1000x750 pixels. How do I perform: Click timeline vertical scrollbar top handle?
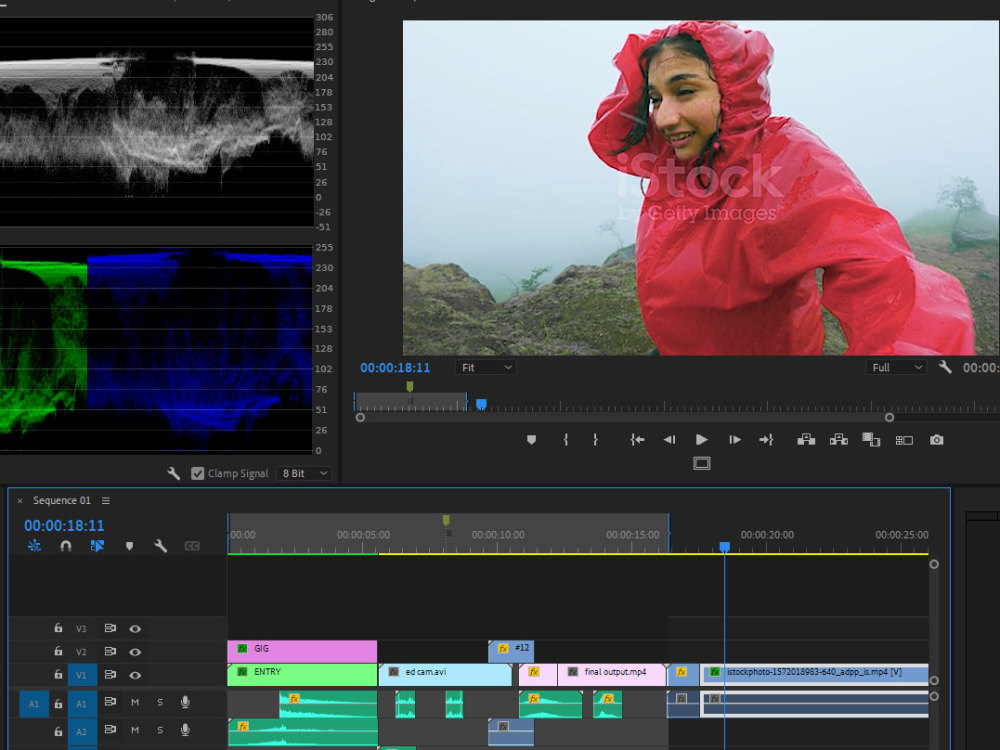tap(934, 564)
